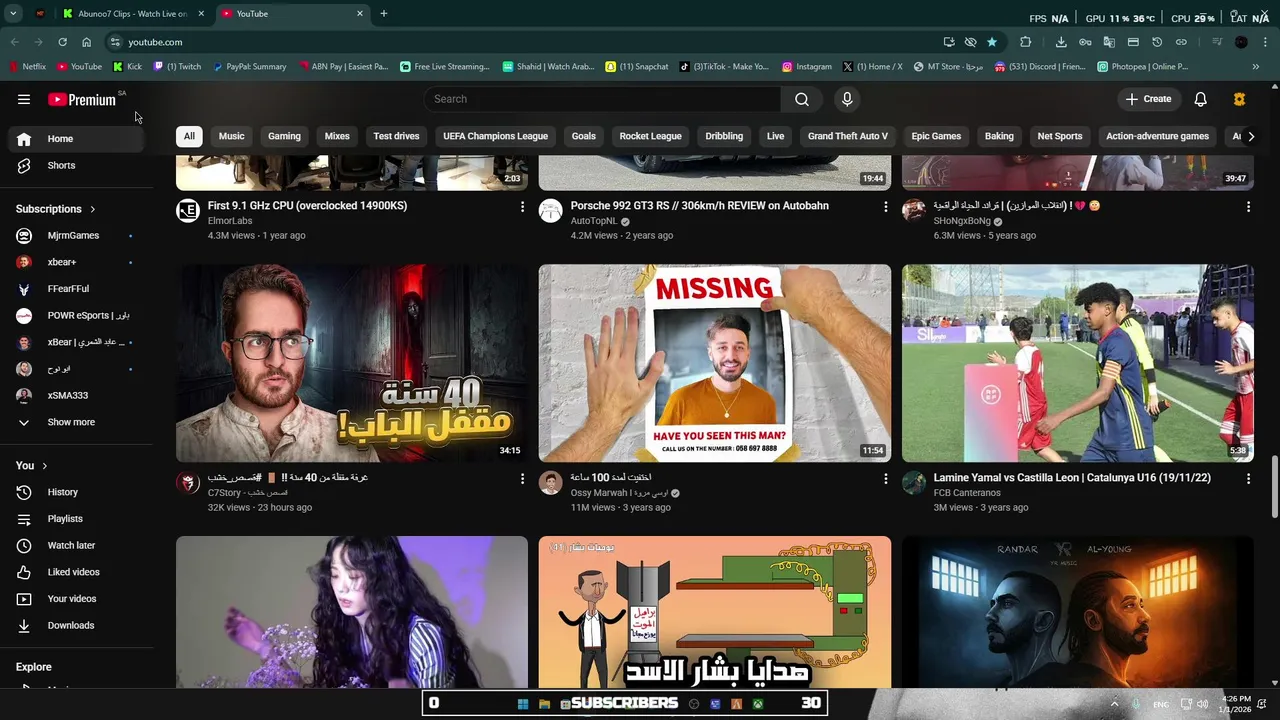
Task: Open Liked videos in the sidebar
Action: tap(76, 572)
